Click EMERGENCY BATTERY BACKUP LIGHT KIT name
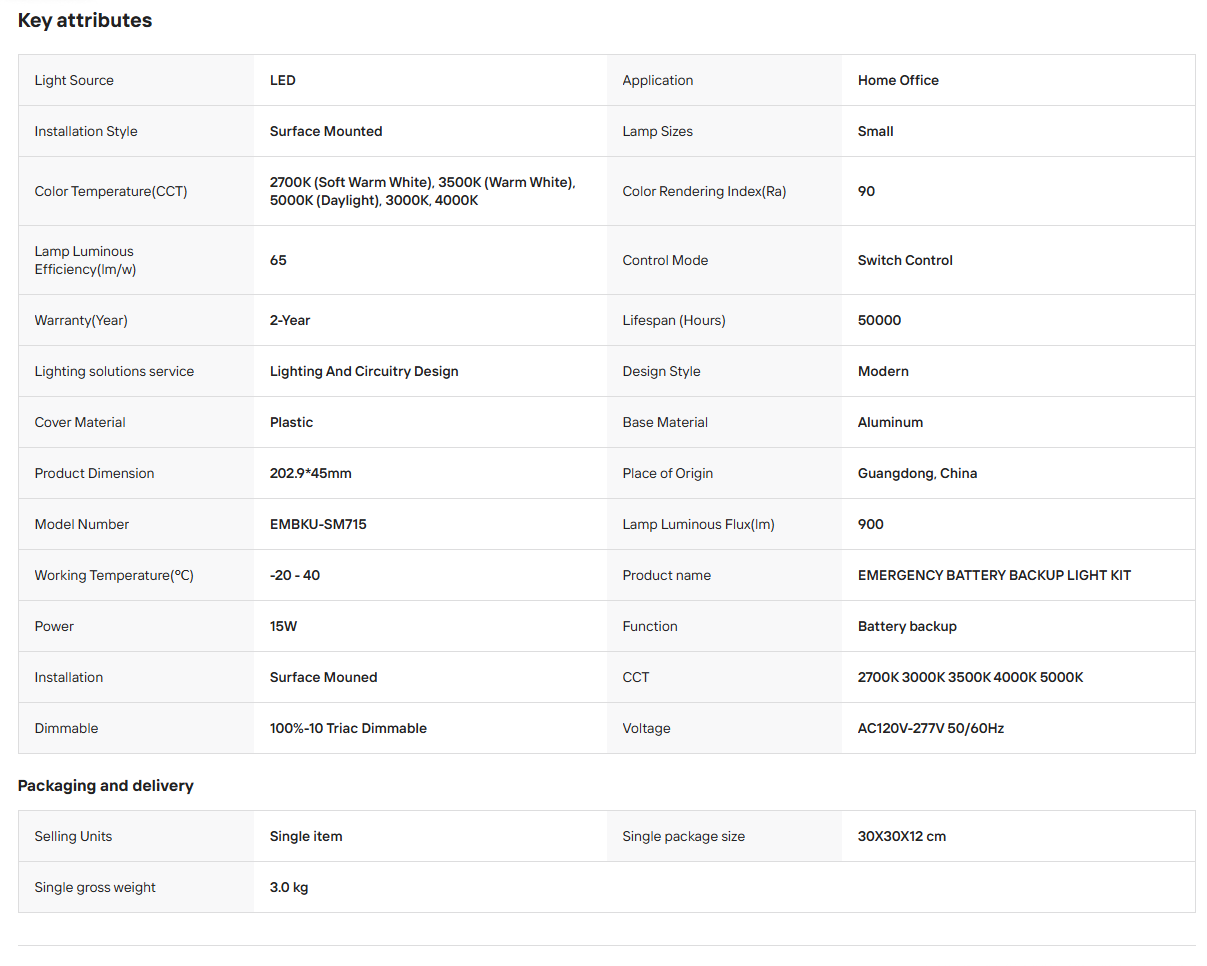 (994, 575)
